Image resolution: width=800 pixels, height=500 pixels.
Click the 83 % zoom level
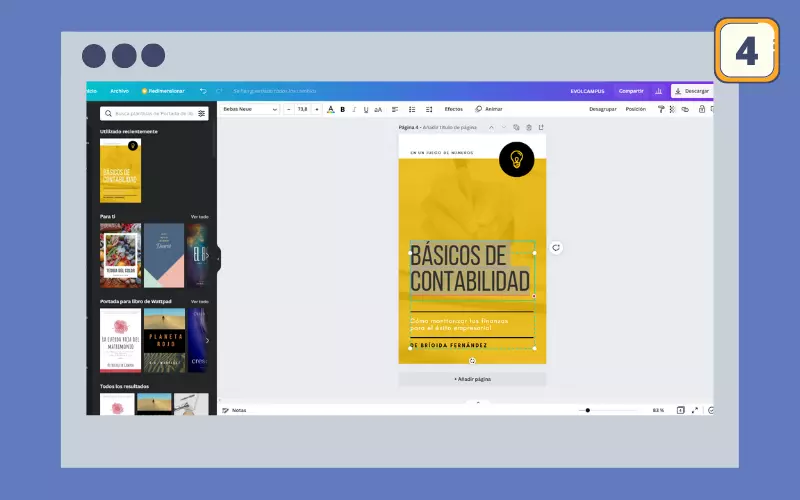[x=658, y=410]
